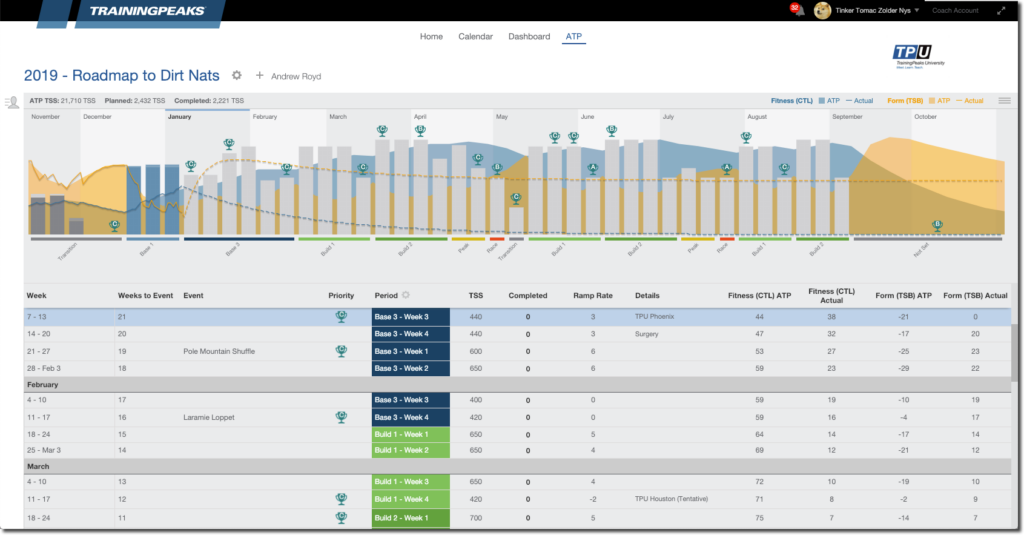Click the table's vertical scrollbar
Screen dimensions: 1024x535
click(x=1014, y=353)
